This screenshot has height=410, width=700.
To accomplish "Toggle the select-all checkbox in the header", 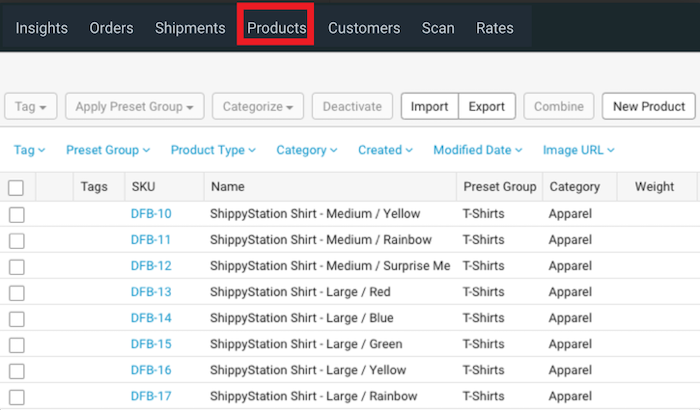I will 16,188.
